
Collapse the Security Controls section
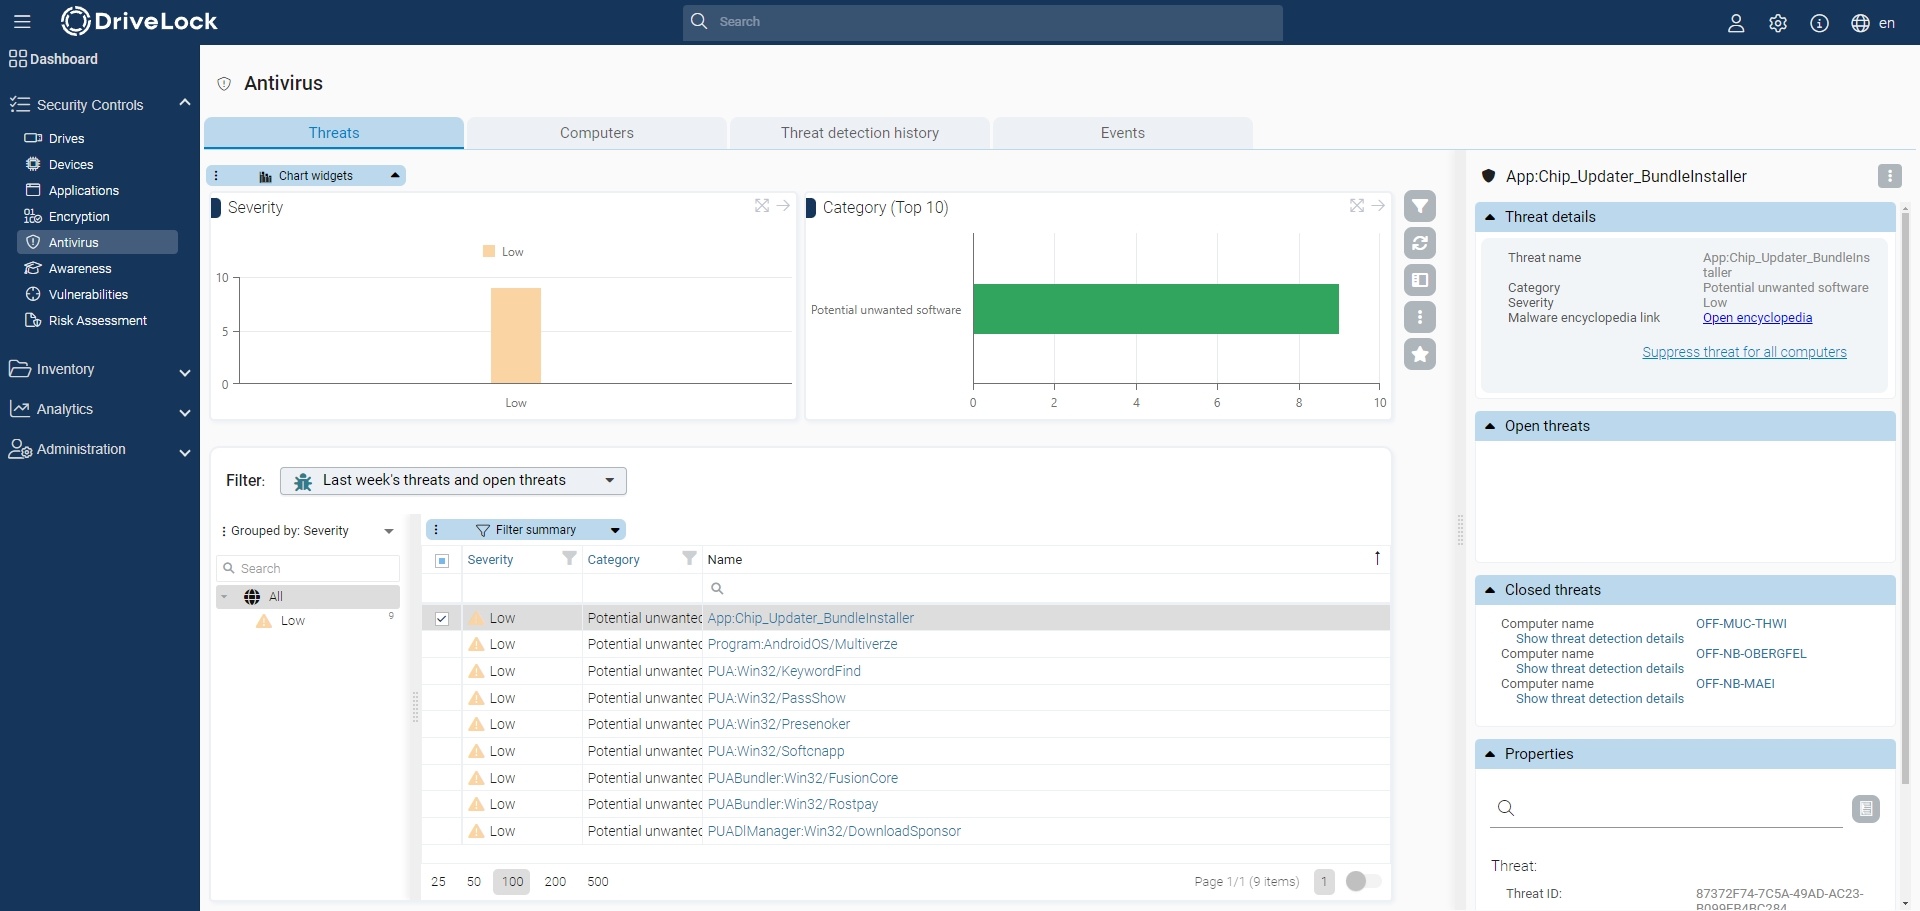(184, 103)
